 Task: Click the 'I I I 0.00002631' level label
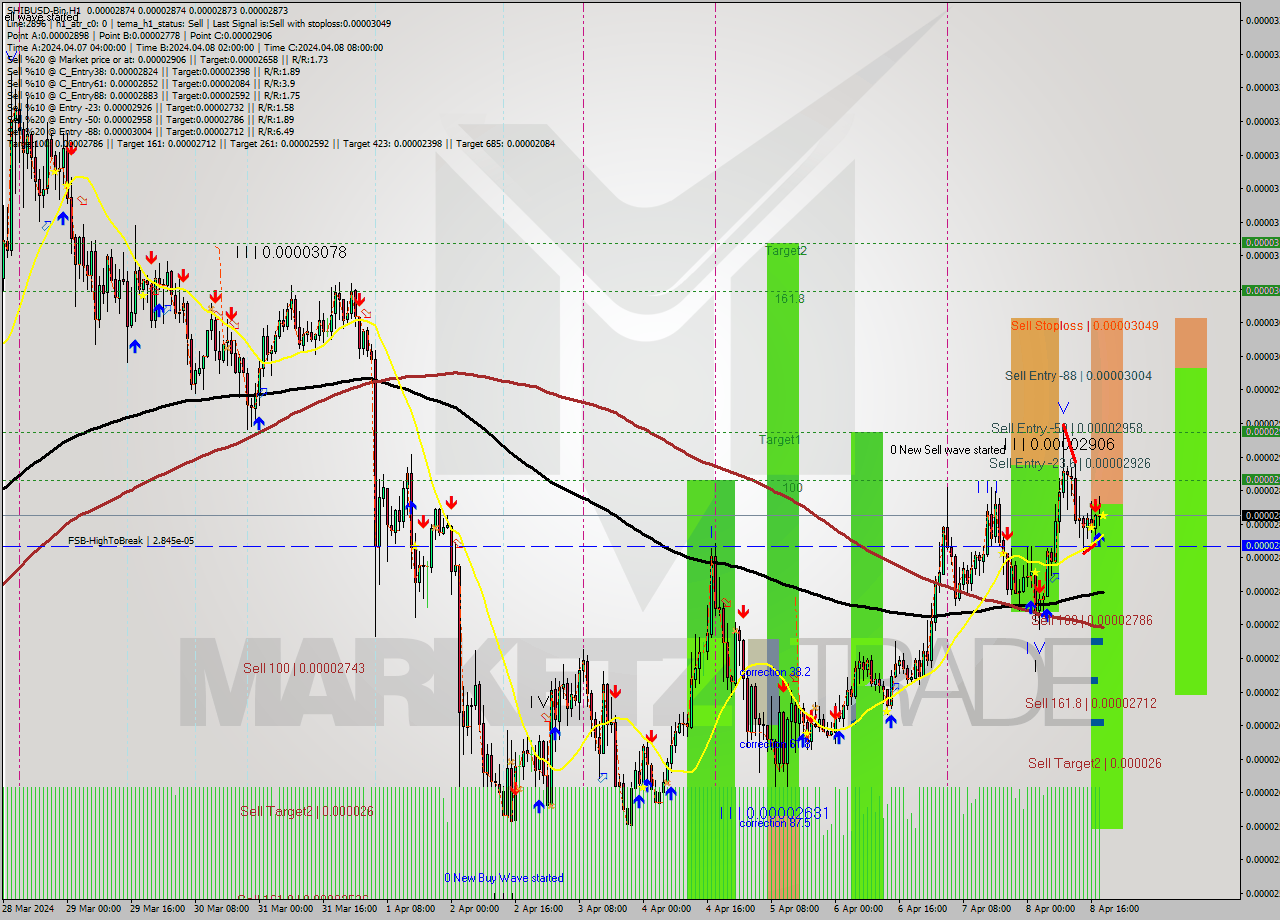tap(775, 813)
